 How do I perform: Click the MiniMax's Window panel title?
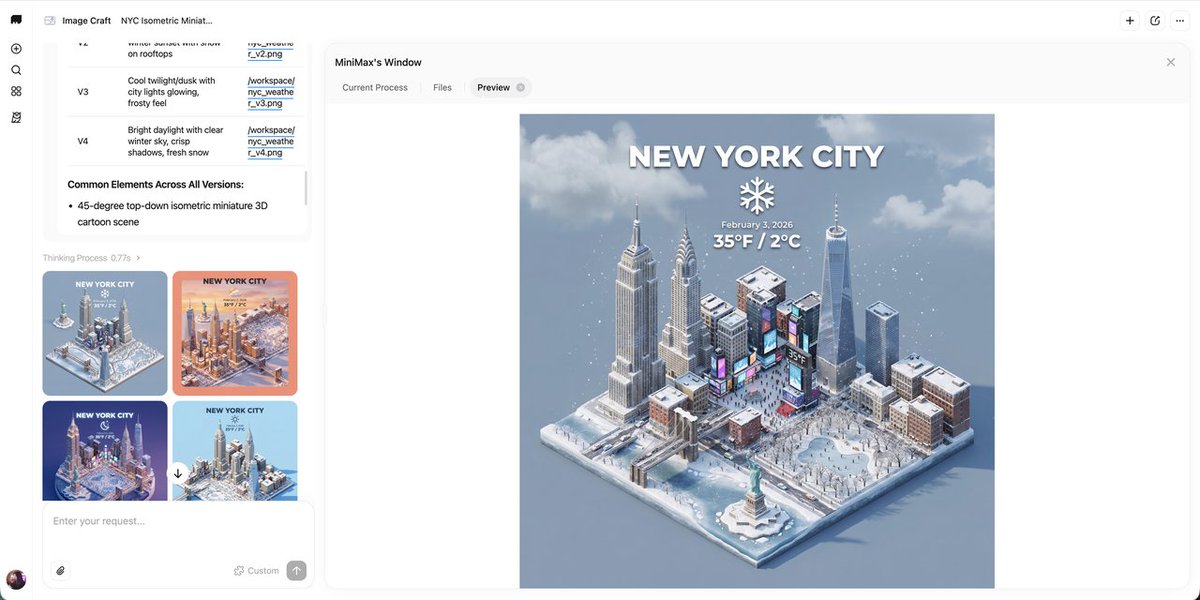[378, 62]
